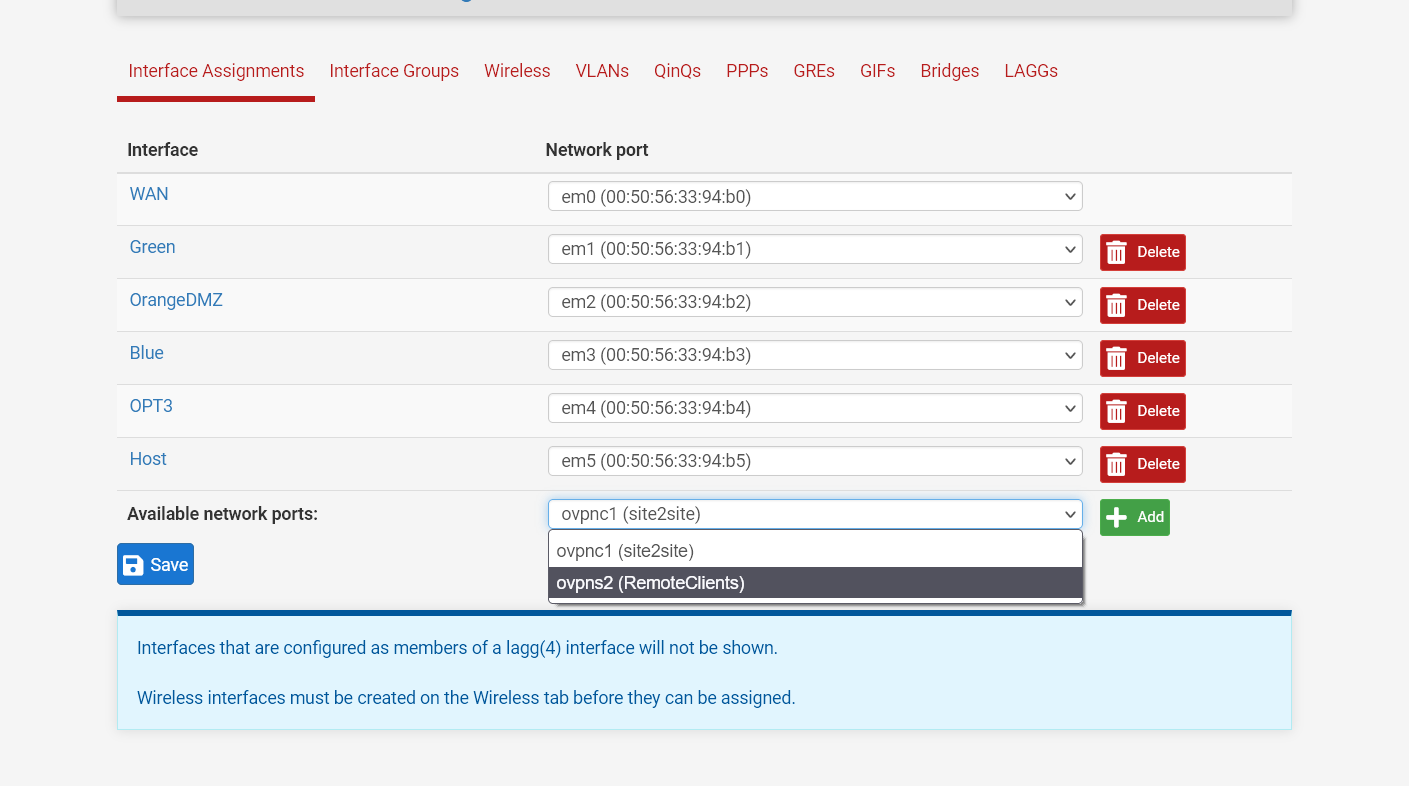1409x786 pixels.
Task: Click the trash icon in OrangeDMZ row
Action: click(1117, 305)
